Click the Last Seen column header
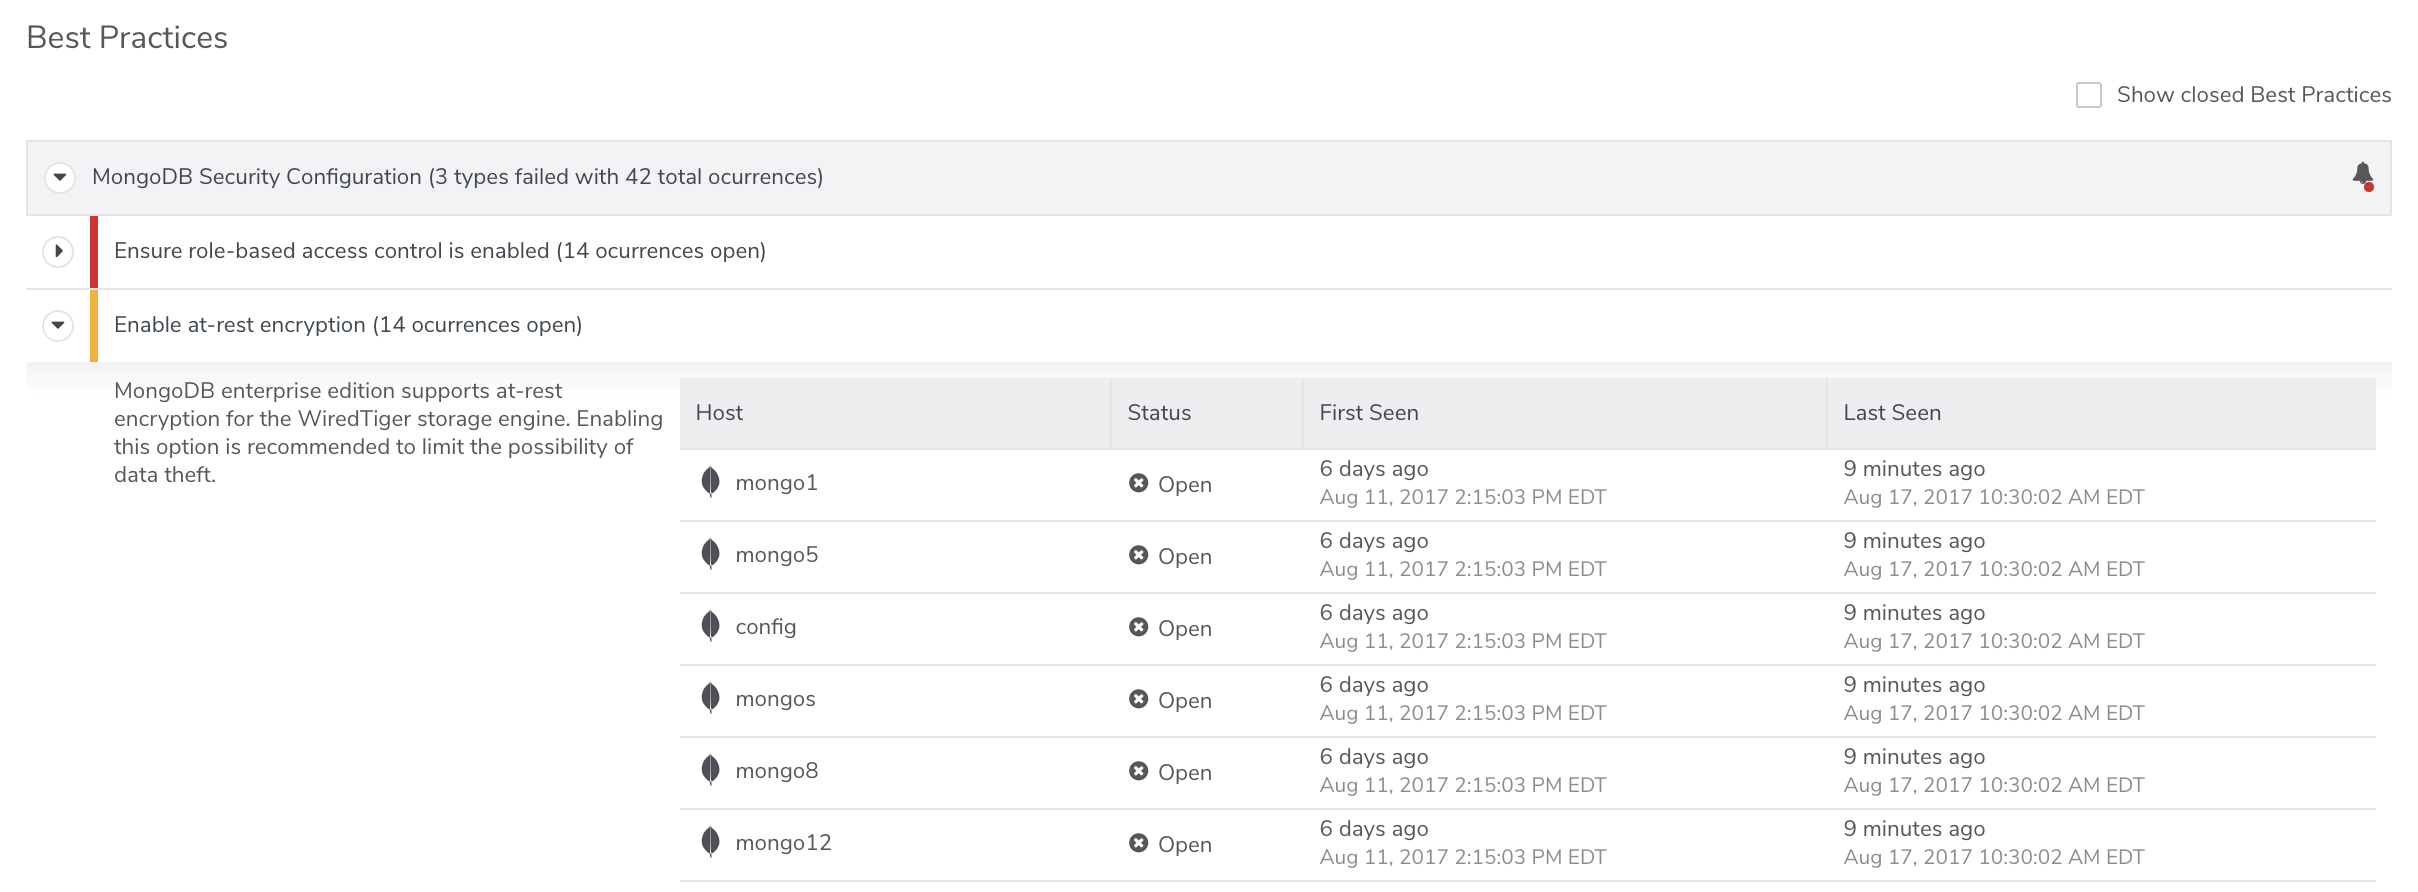The height and width of the screenshot is (892, 2418). [1891, 413]
